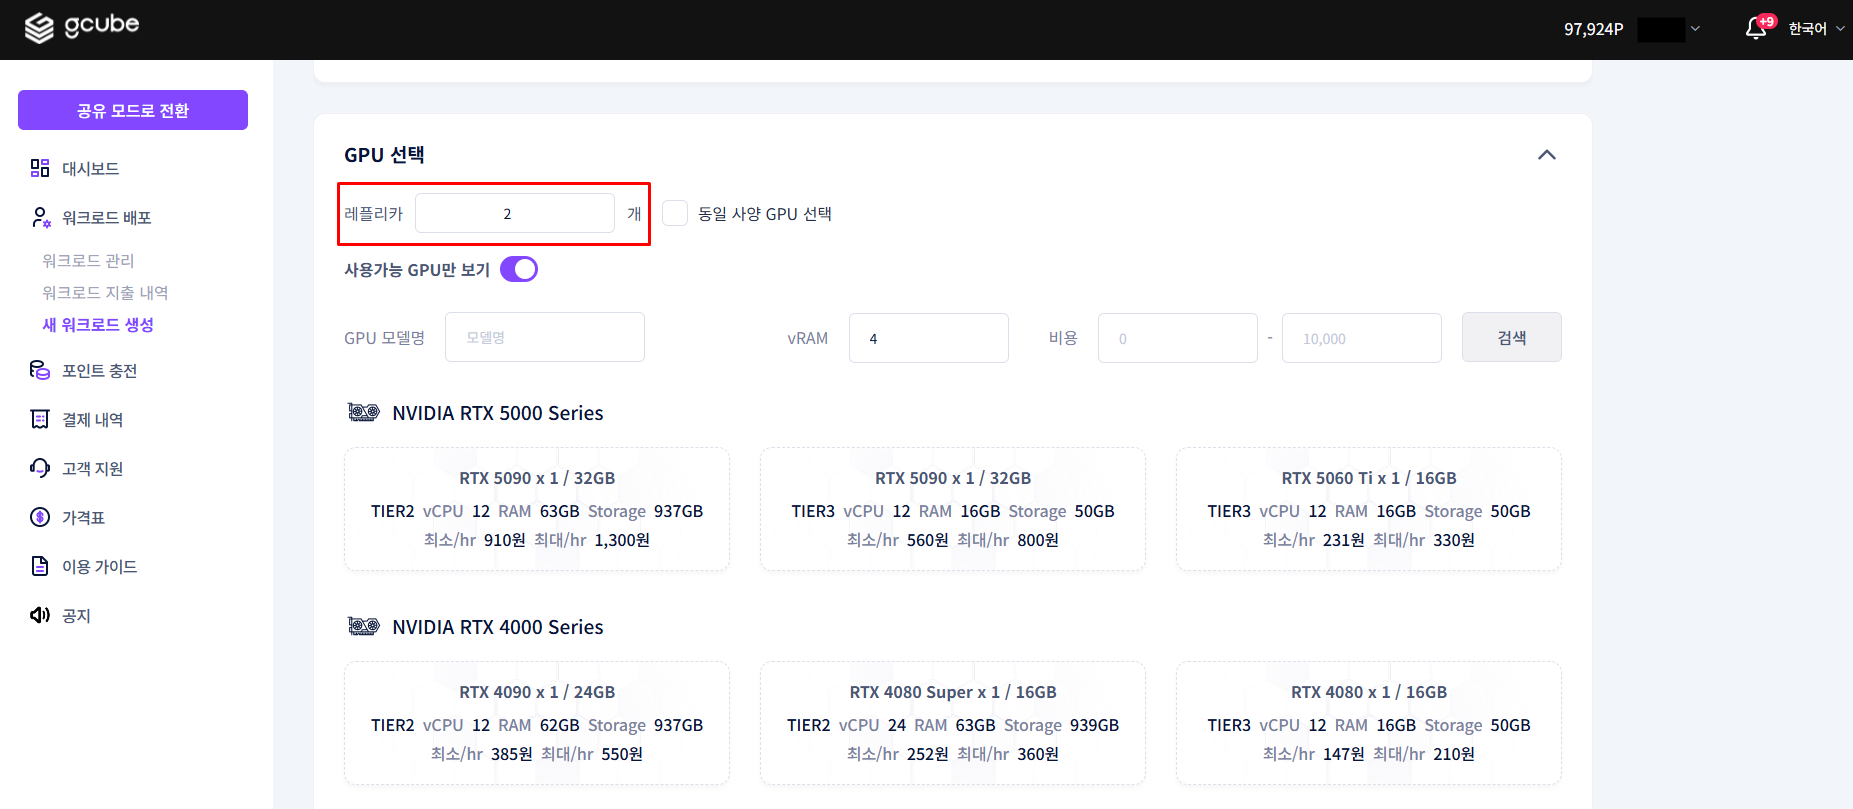Click the GPU 모델명 input field
The height and width of the screenshot is (809, 1853).
(x=545, y=337)
